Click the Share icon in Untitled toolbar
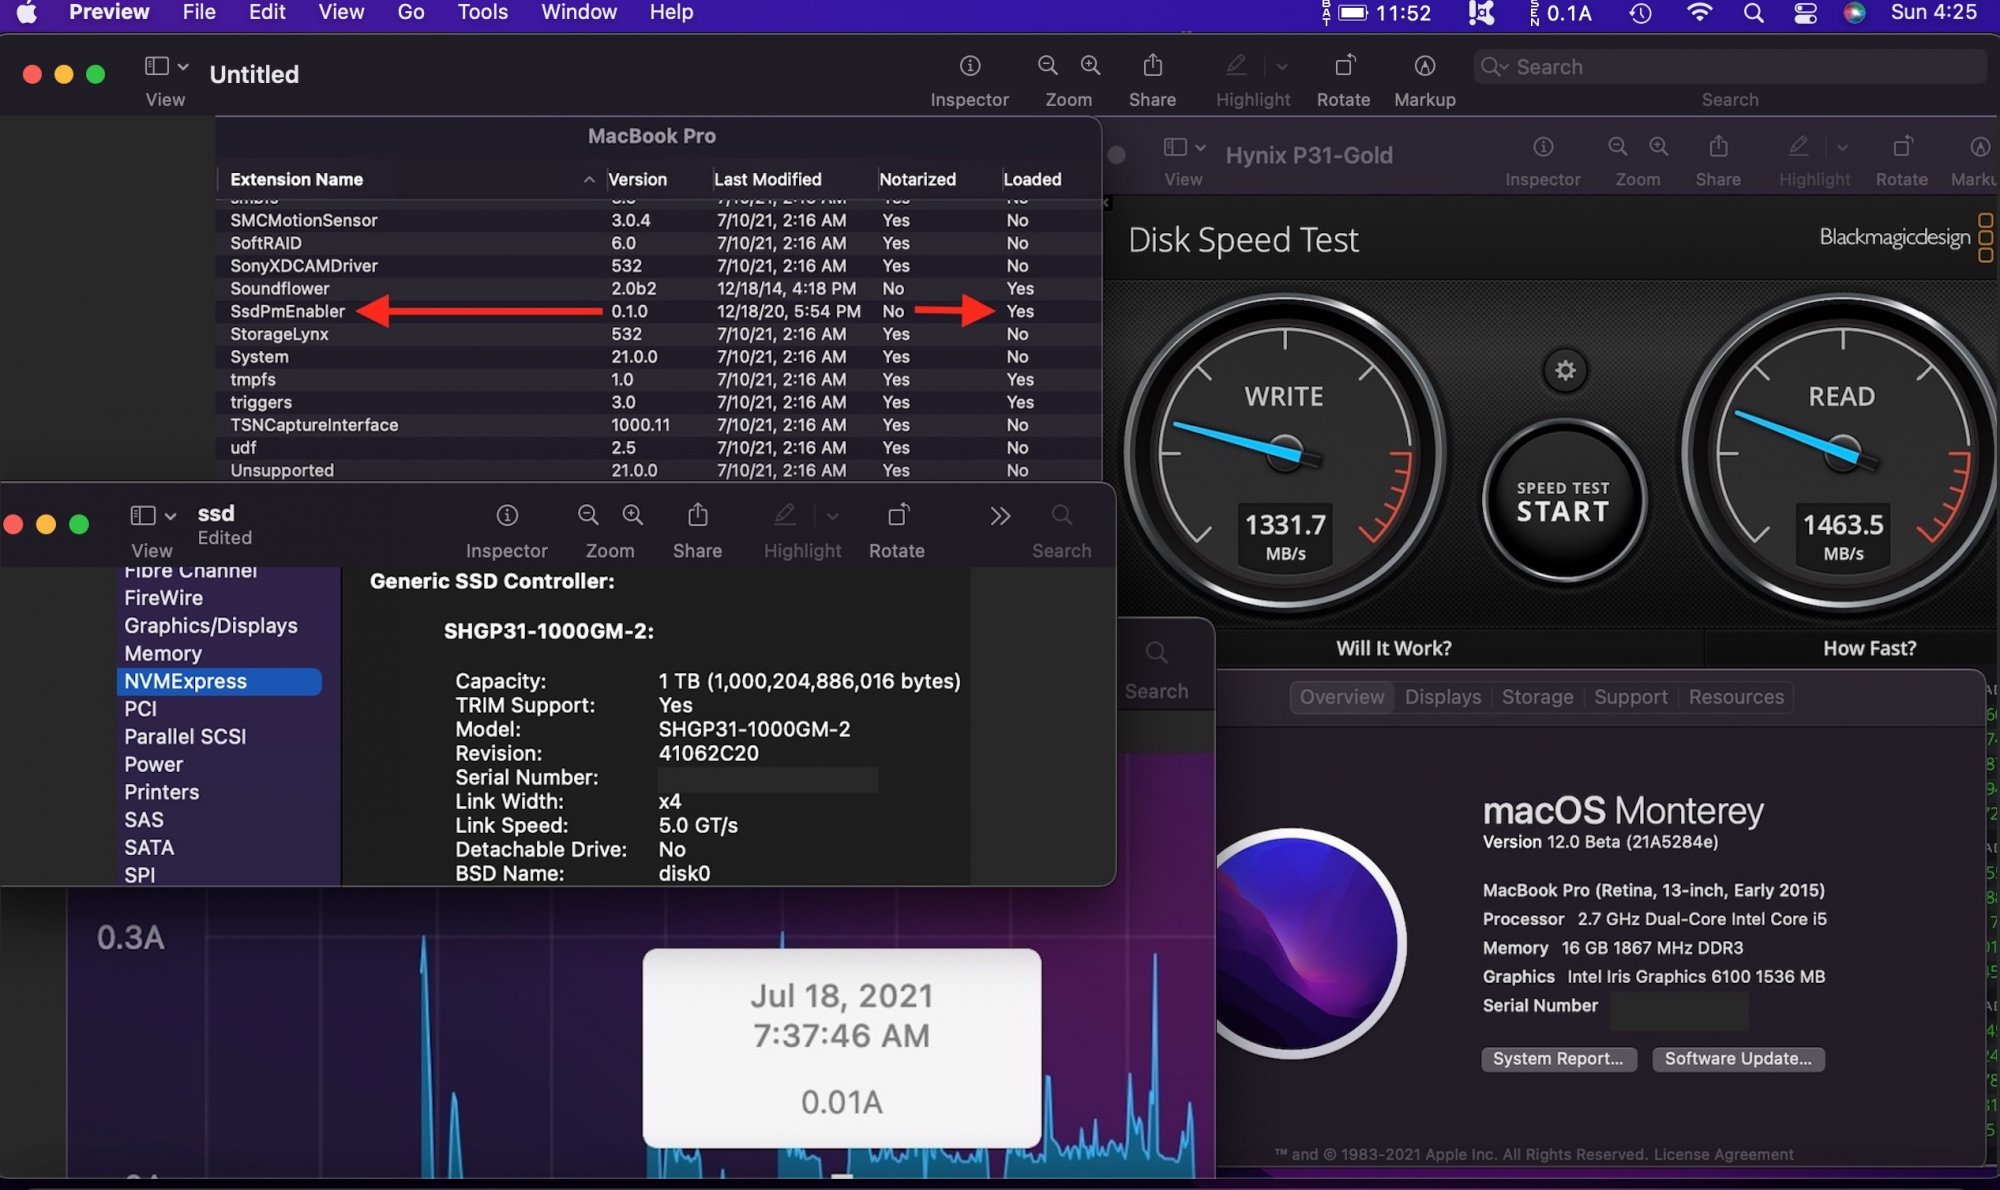The image size is (2000, 1190). (x=1152, y=66)
